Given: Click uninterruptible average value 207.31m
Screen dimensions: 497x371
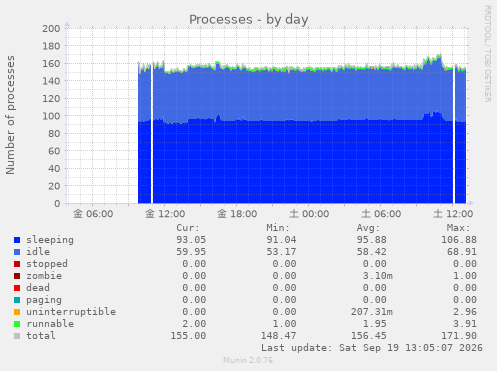Looking at the screenshot, I should (x=371, y=312).
